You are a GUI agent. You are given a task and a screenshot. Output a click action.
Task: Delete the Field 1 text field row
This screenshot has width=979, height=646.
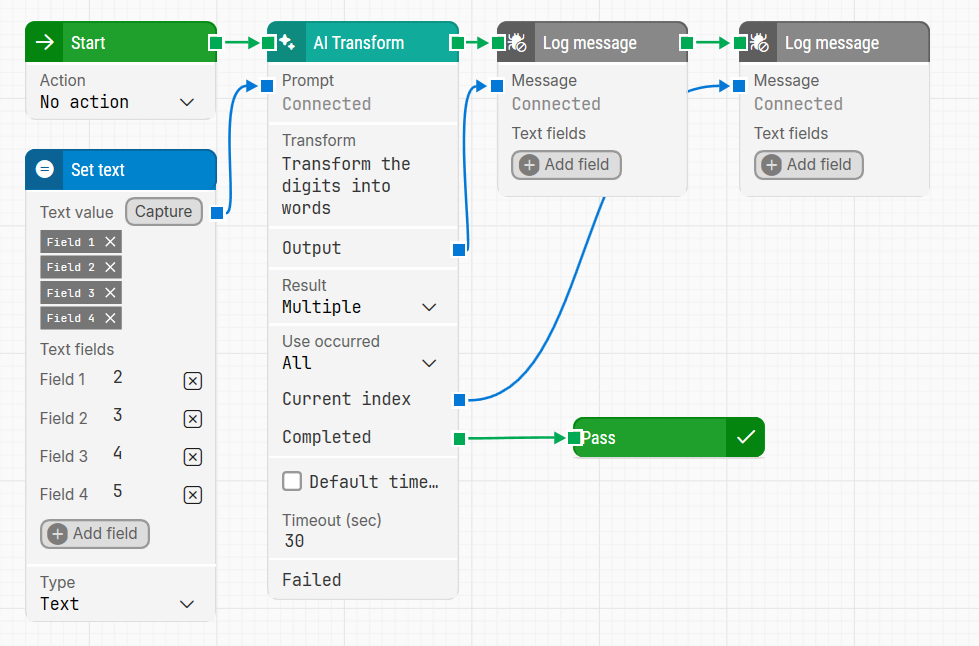pos(193,381)
